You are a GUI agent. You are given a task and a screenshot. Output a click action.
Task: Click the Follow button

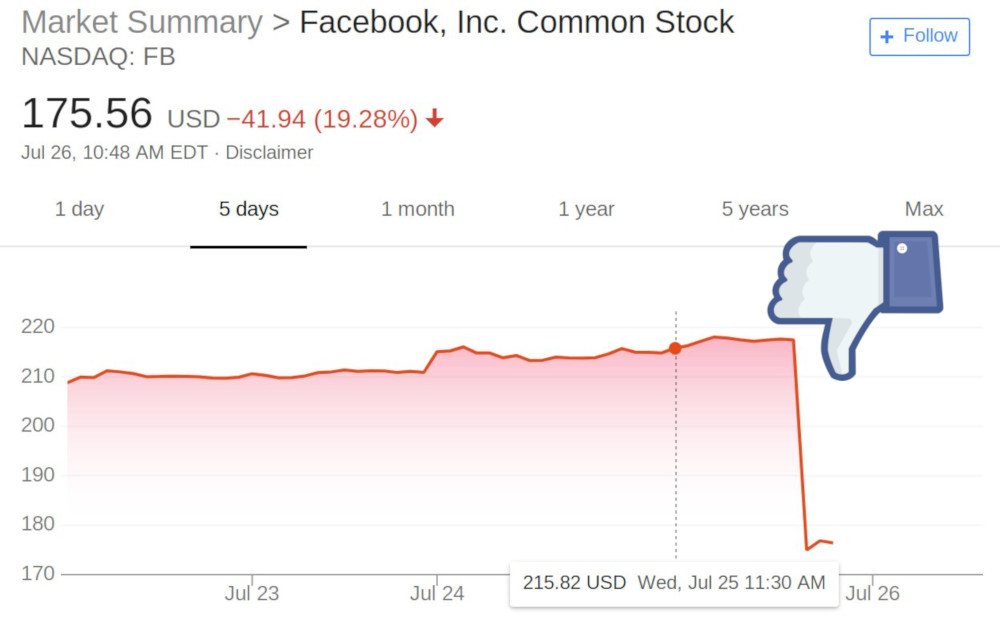[x=919, y=37]
